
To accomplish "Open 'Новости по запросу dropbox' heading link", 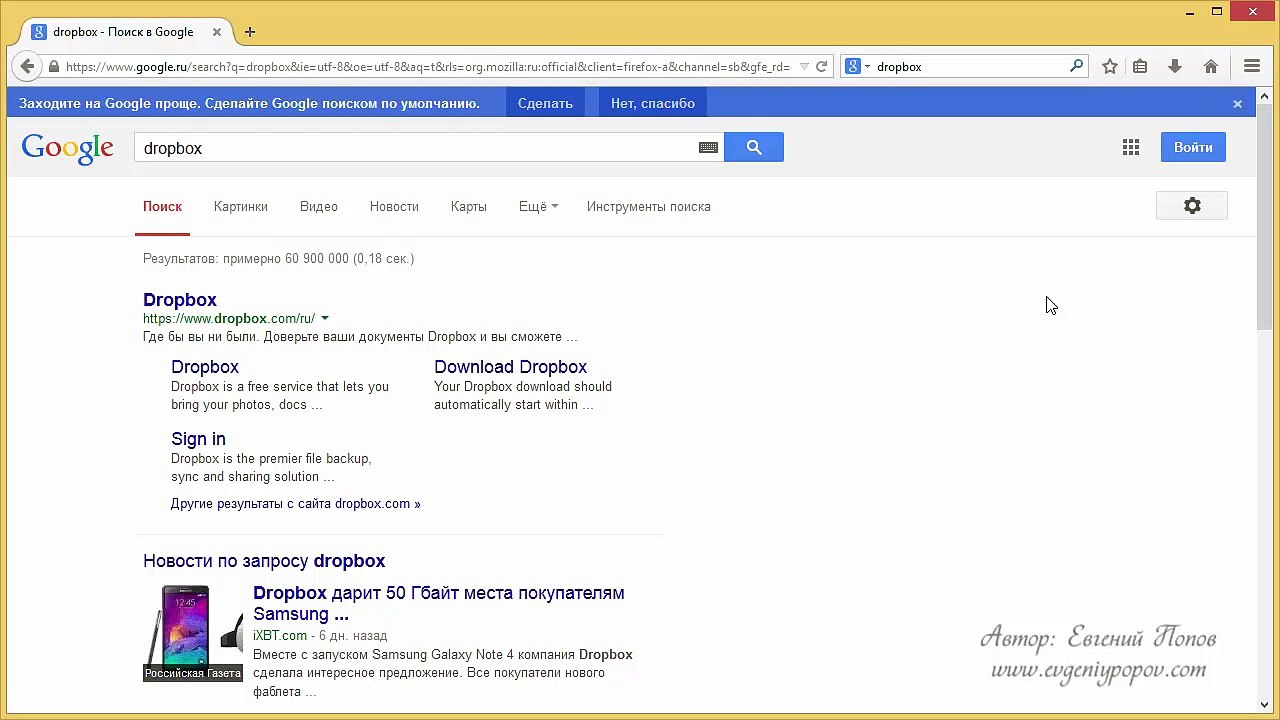I will coord(264,561).
